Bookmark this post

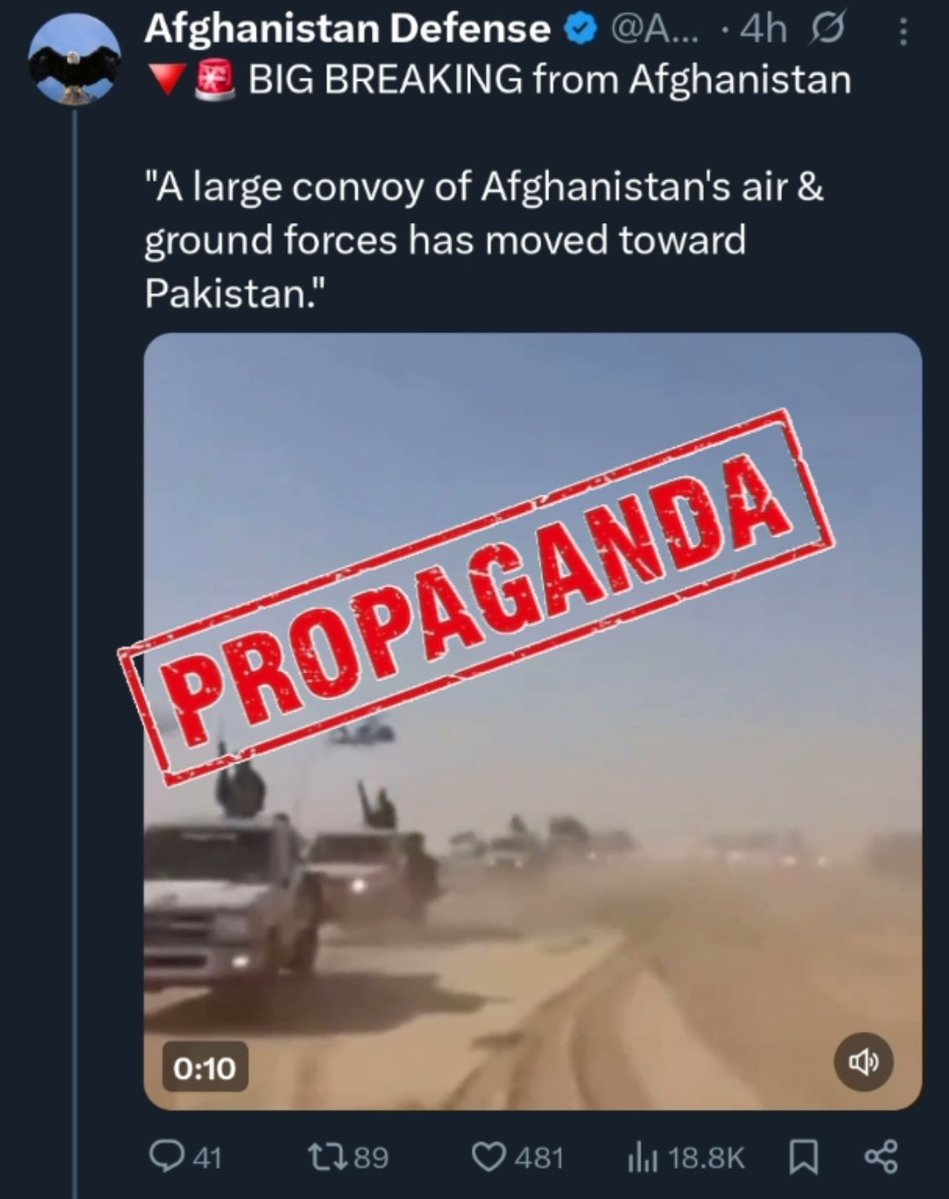[x=803, y=1157]
